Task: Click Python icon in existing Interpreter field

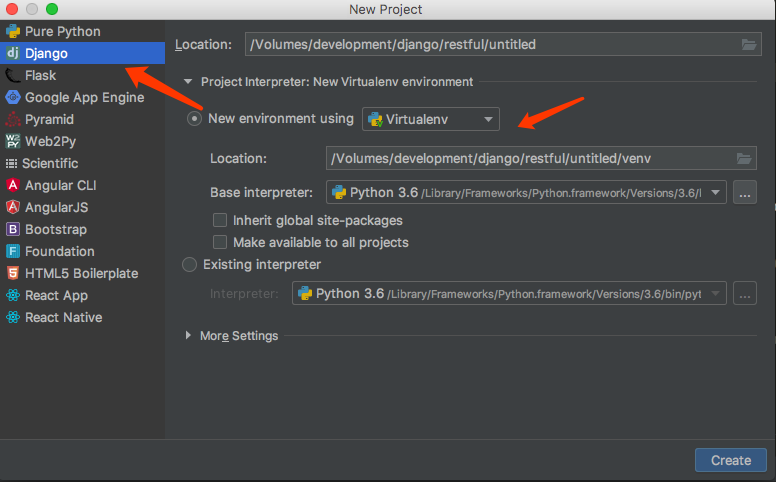Action: (305, 293)
